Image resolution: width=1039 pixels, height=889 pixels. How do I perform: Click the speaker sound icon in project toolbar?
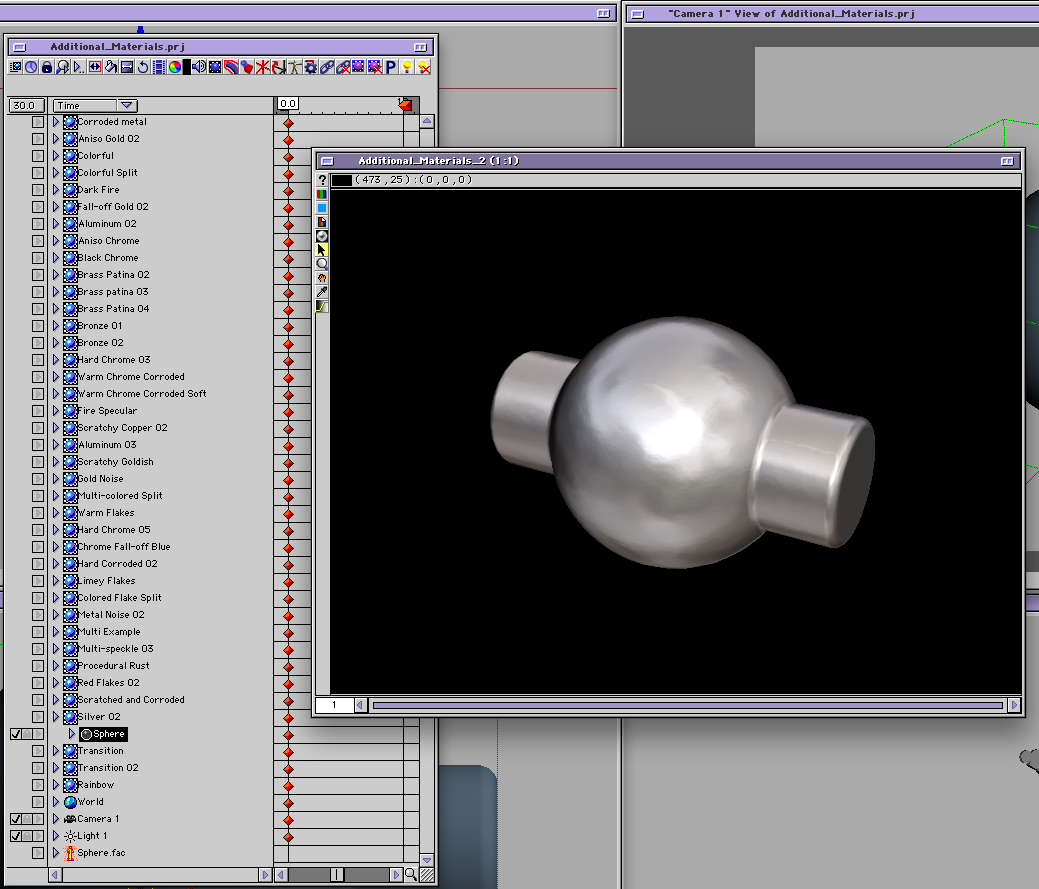click(199, 67)
